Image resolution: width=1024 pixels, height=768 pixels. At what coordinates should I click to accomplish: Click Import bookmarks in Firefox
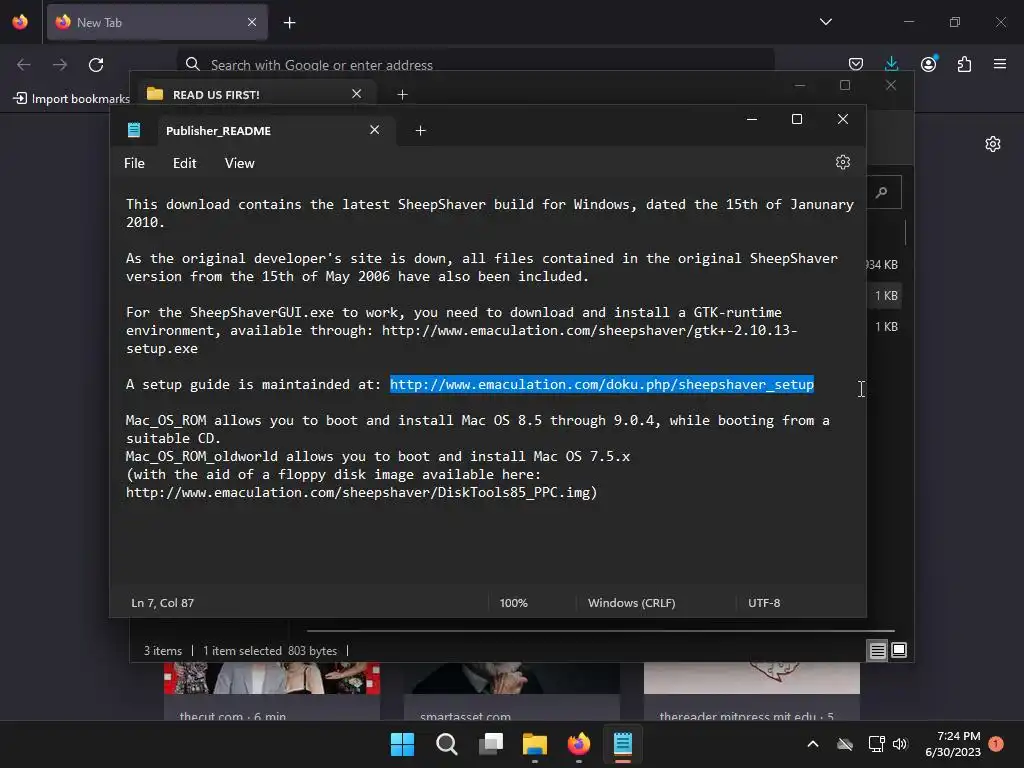coord(71,99)
